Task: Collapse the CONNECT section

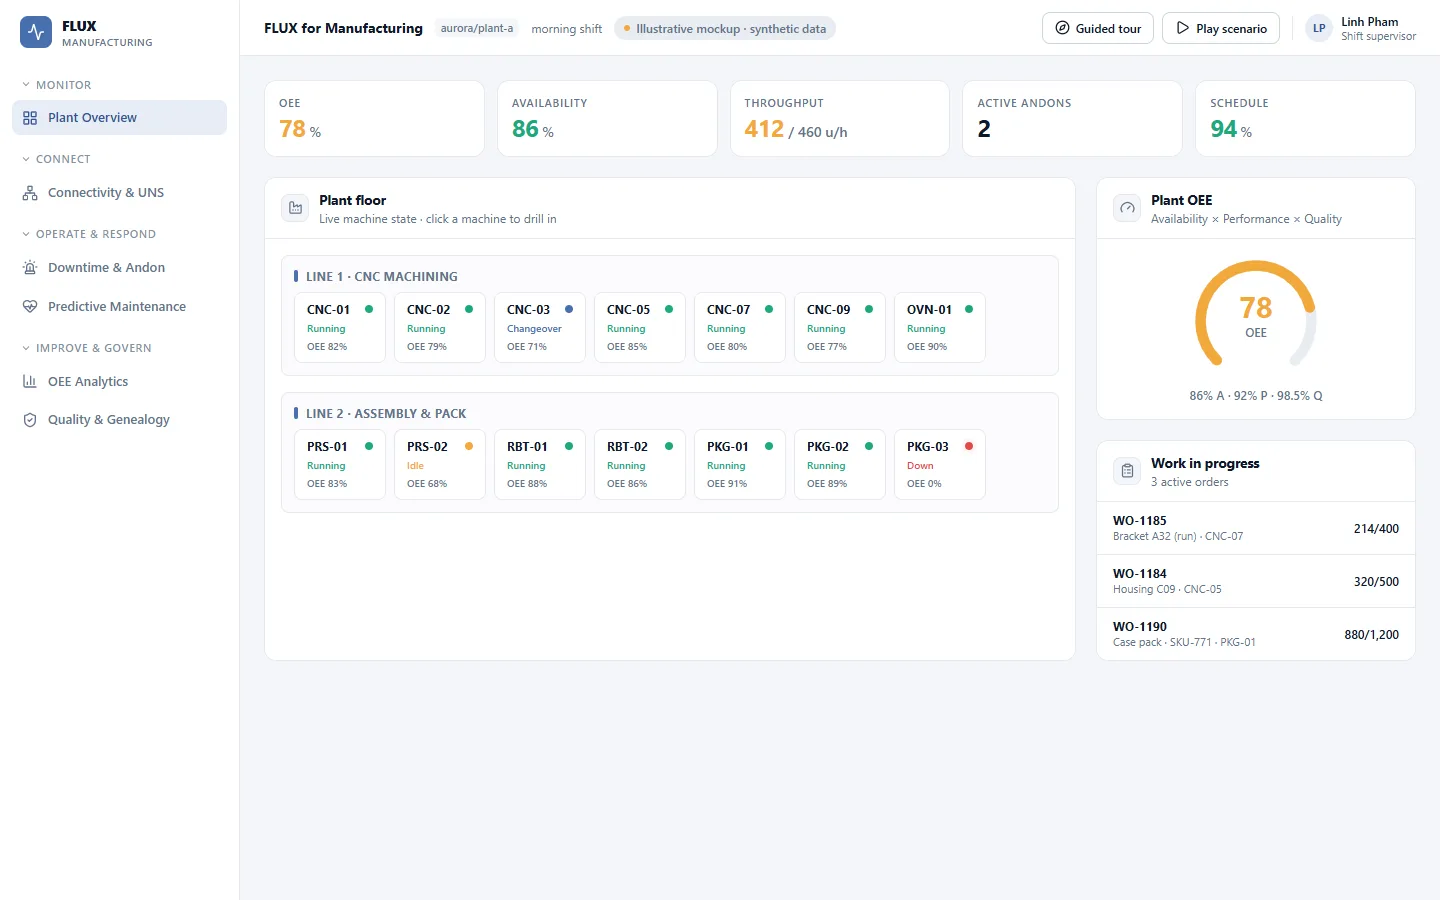Action: (57, 159)
